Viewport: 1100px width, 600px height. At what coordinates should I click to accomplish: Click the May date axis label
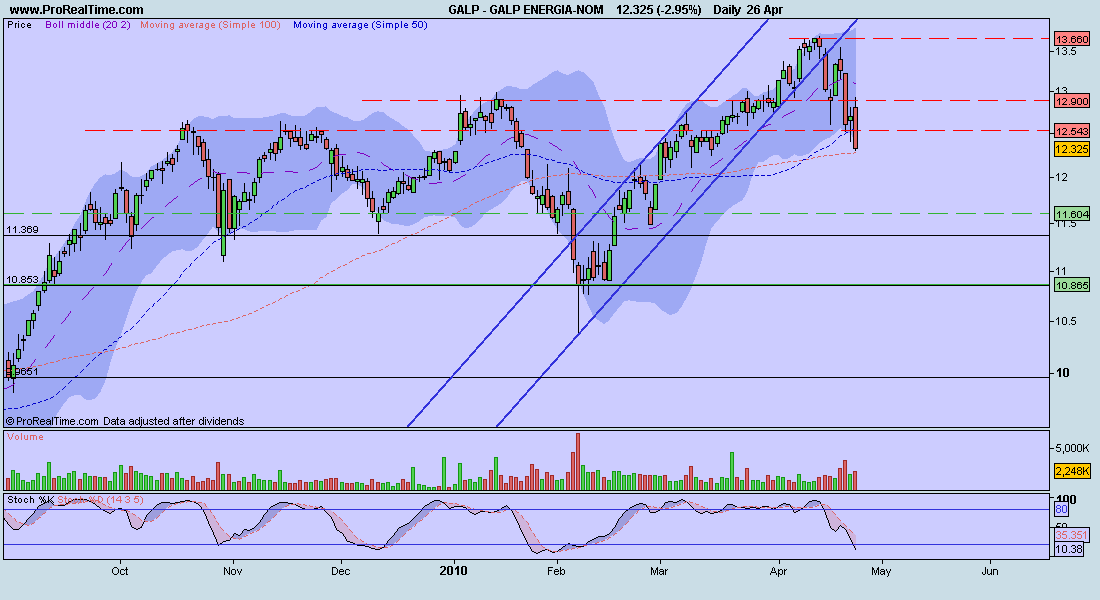[x=881, y=571]
